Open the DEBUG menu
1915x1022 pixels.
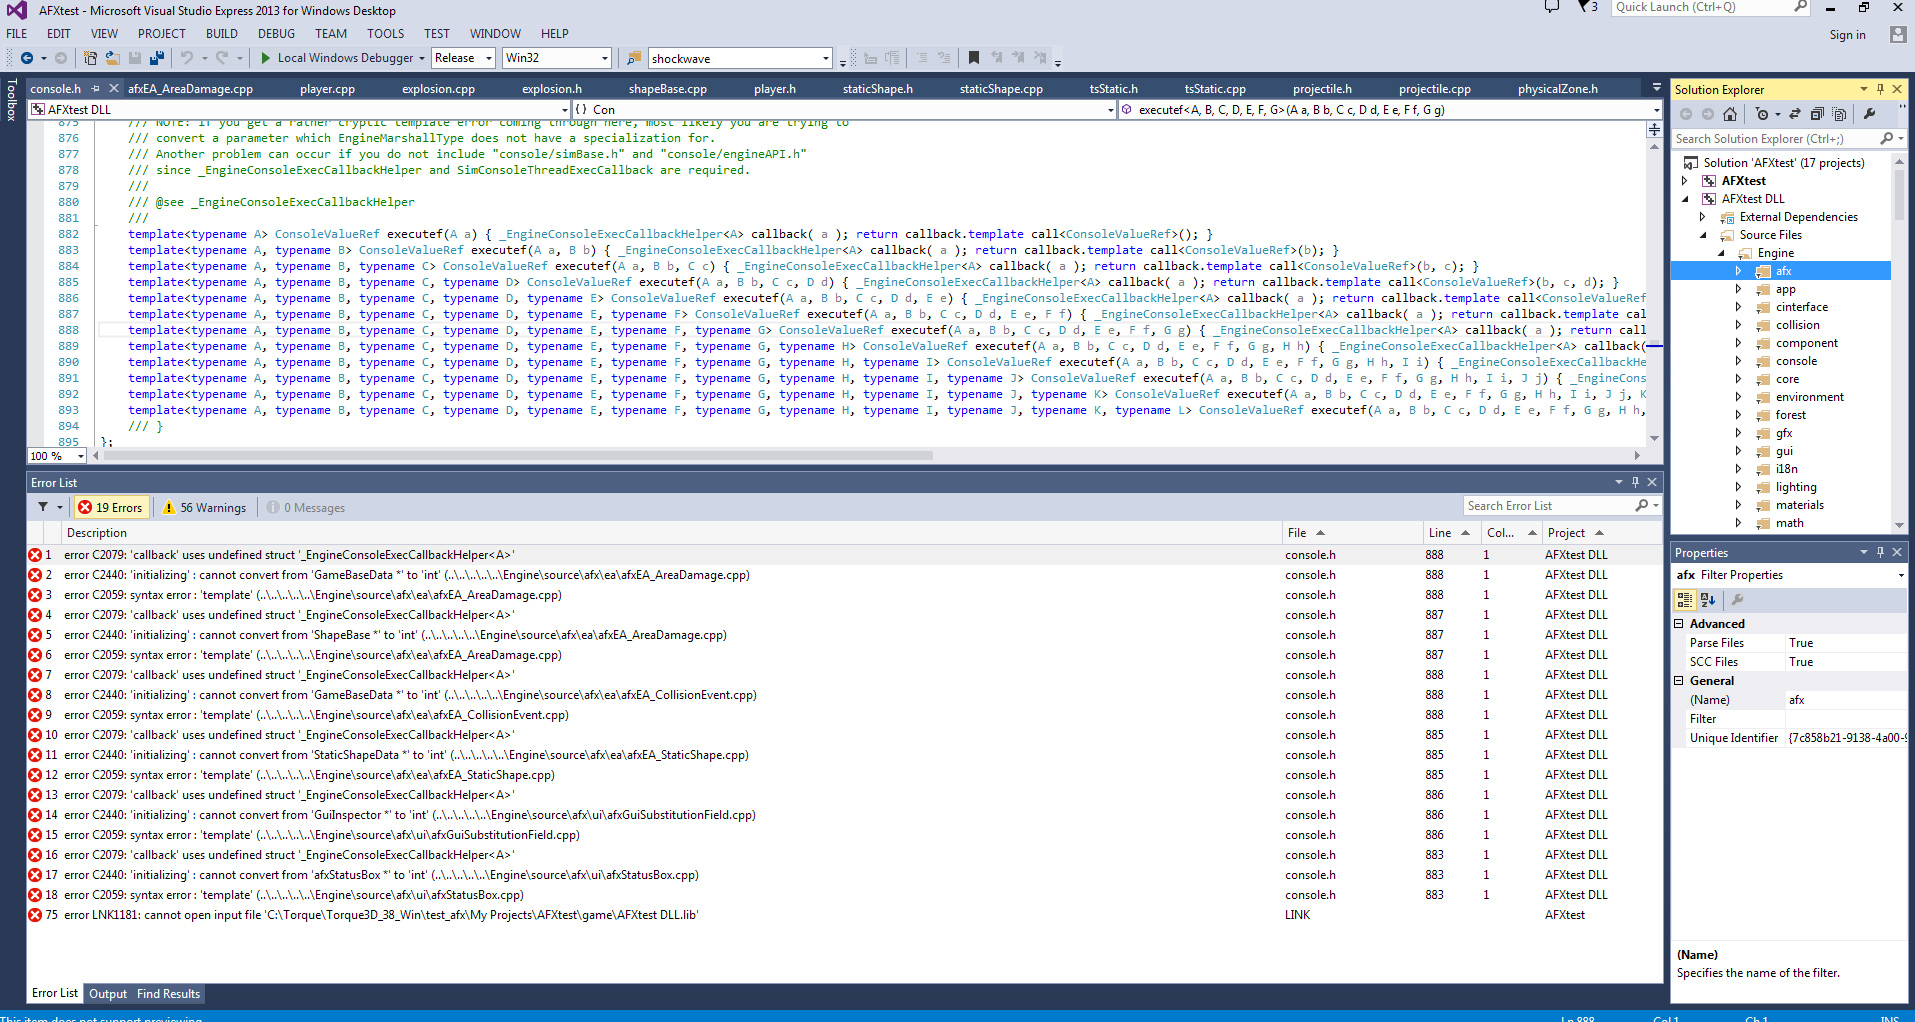coord(276,33)
